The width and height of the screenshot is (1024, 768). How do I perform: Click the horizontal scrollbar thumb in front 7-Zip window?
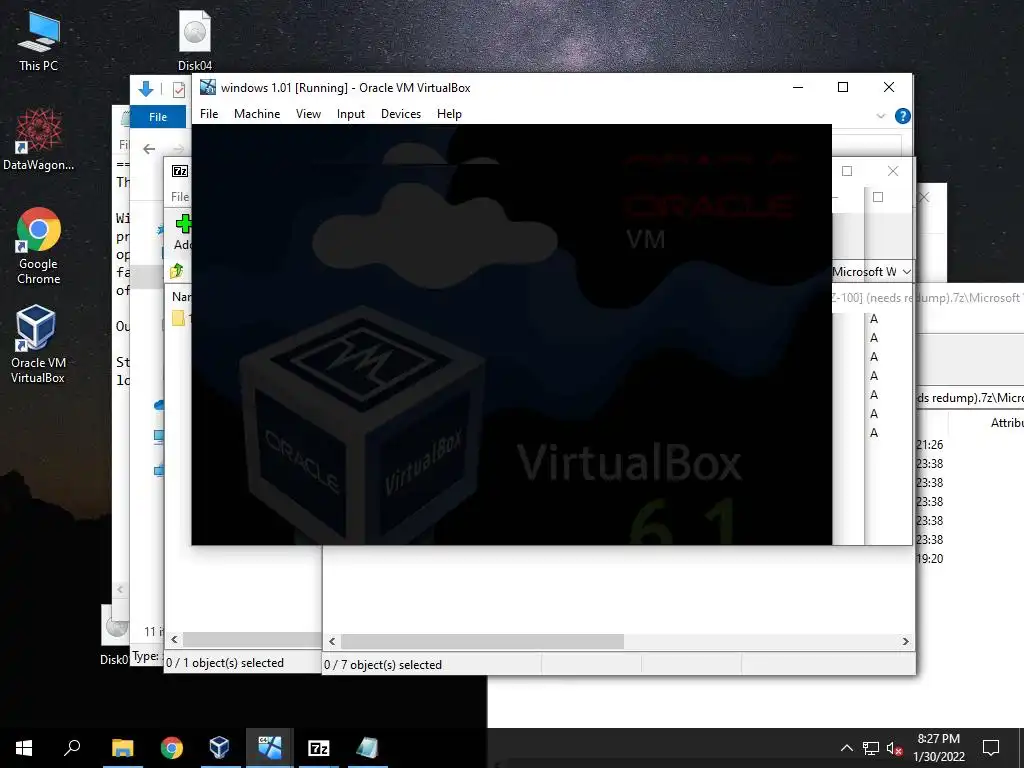pos(482,641)
